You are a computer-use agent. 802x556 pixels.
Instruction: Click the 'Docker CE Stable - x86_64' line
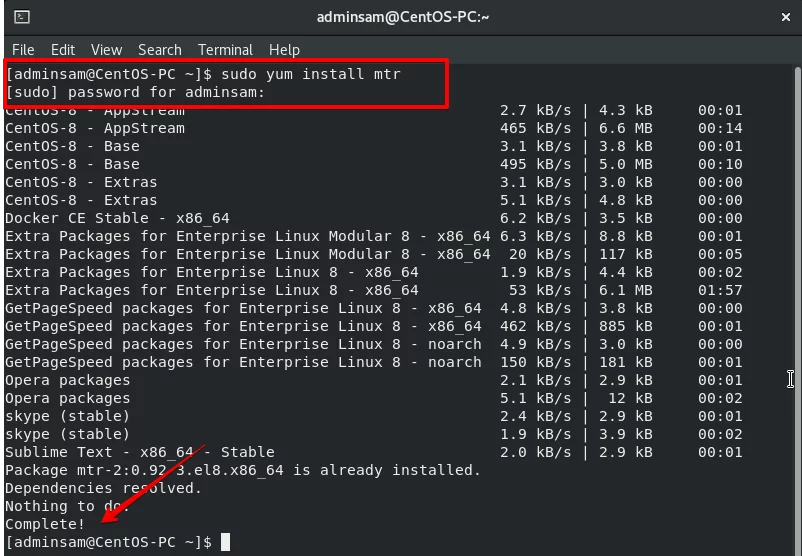point(117,218)
